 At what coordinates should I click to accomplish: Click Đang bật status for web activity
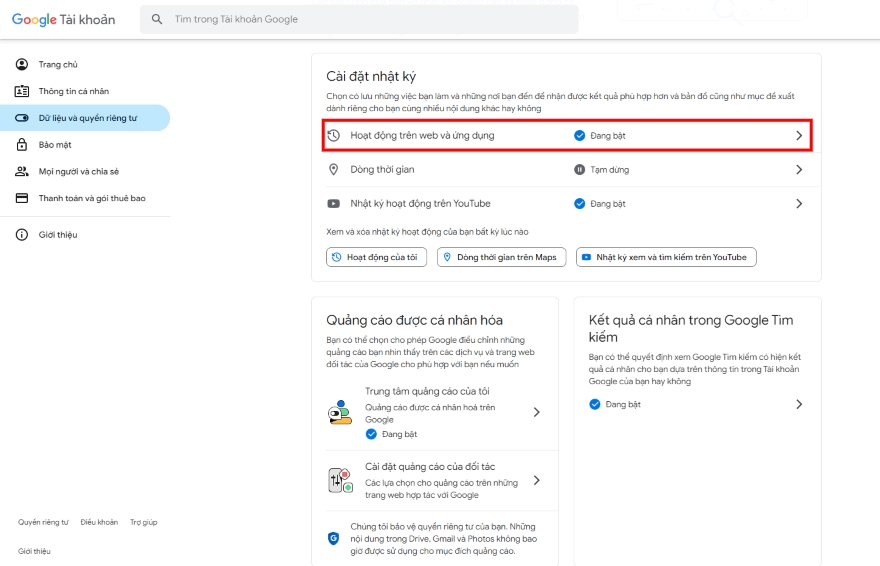pos(600,135)
